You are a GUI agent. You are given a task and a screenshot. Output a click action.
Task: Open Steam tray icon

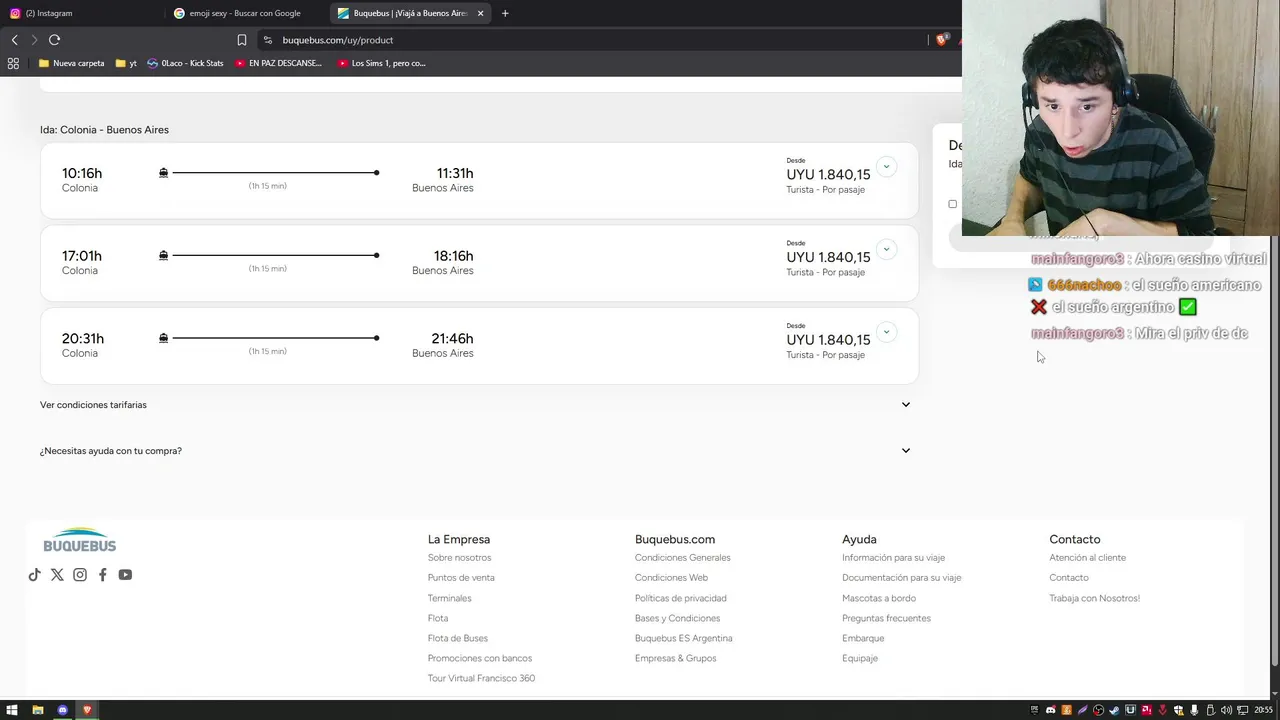(x=1114, y=710)
